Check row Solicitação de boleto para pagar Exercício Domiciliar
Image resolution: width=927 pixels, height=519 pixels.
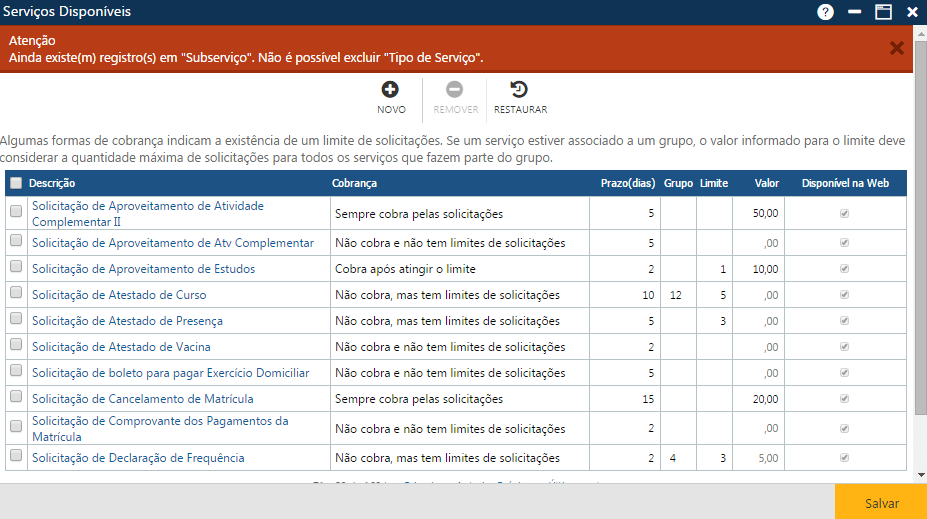click(x=16, y=371)
